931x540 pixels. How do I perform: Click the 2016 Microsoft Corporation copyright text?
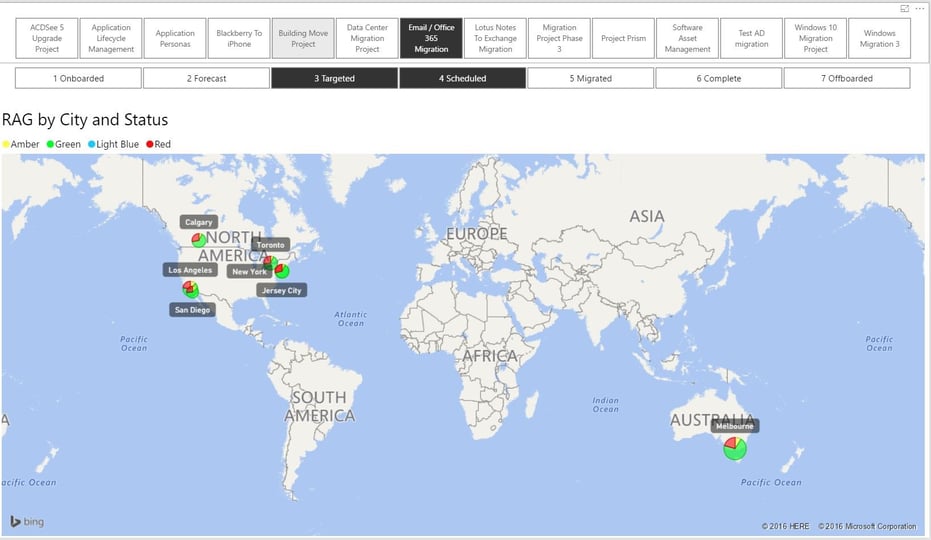coord(867,526)
